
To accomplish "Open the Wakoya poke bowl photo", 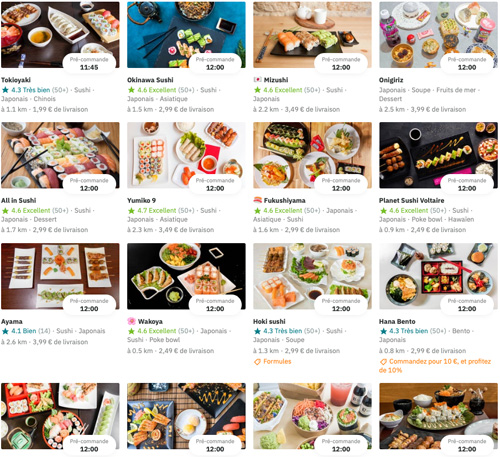I will [186, 276].
